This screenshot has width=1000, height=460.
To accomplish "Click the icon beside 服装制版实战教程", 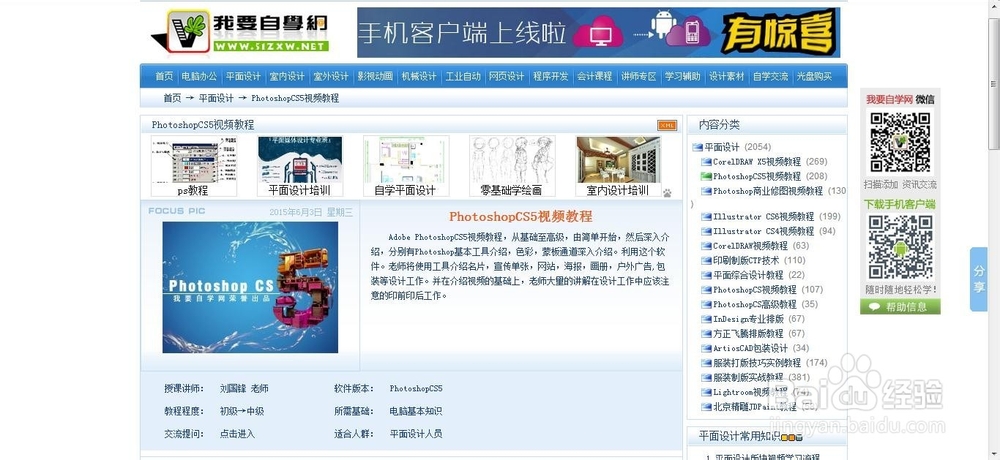I will [x=706, y=378].
